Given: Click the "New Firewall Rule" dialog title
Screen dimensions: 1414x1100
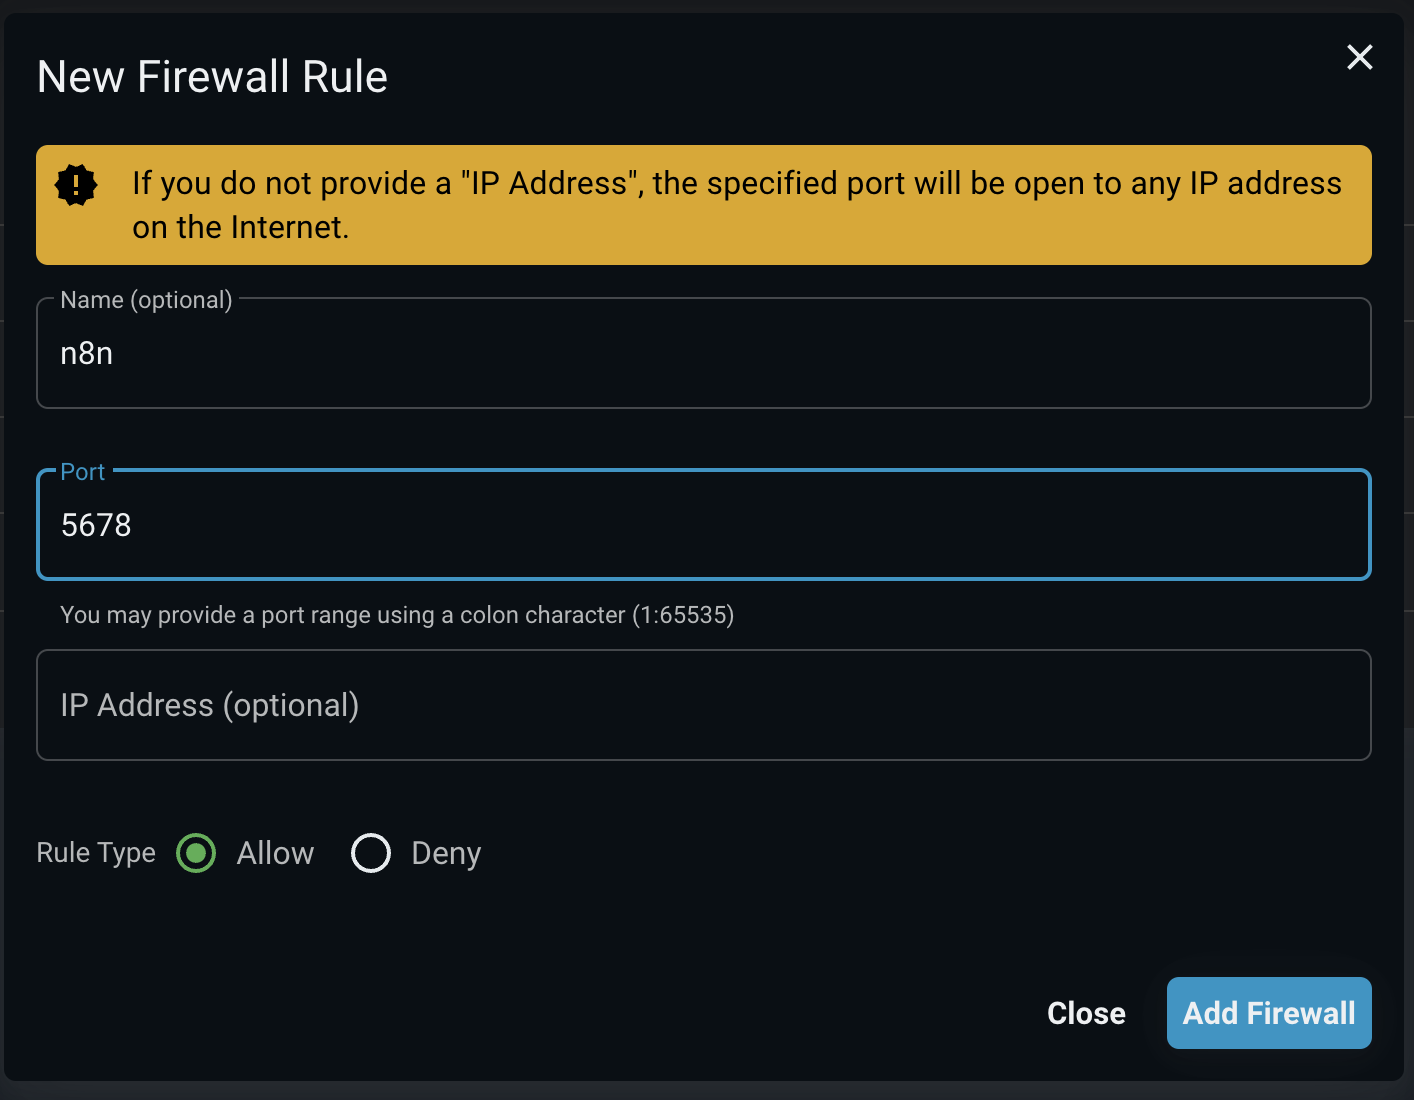Looking at the screenshot, I should tap(212, 77).
